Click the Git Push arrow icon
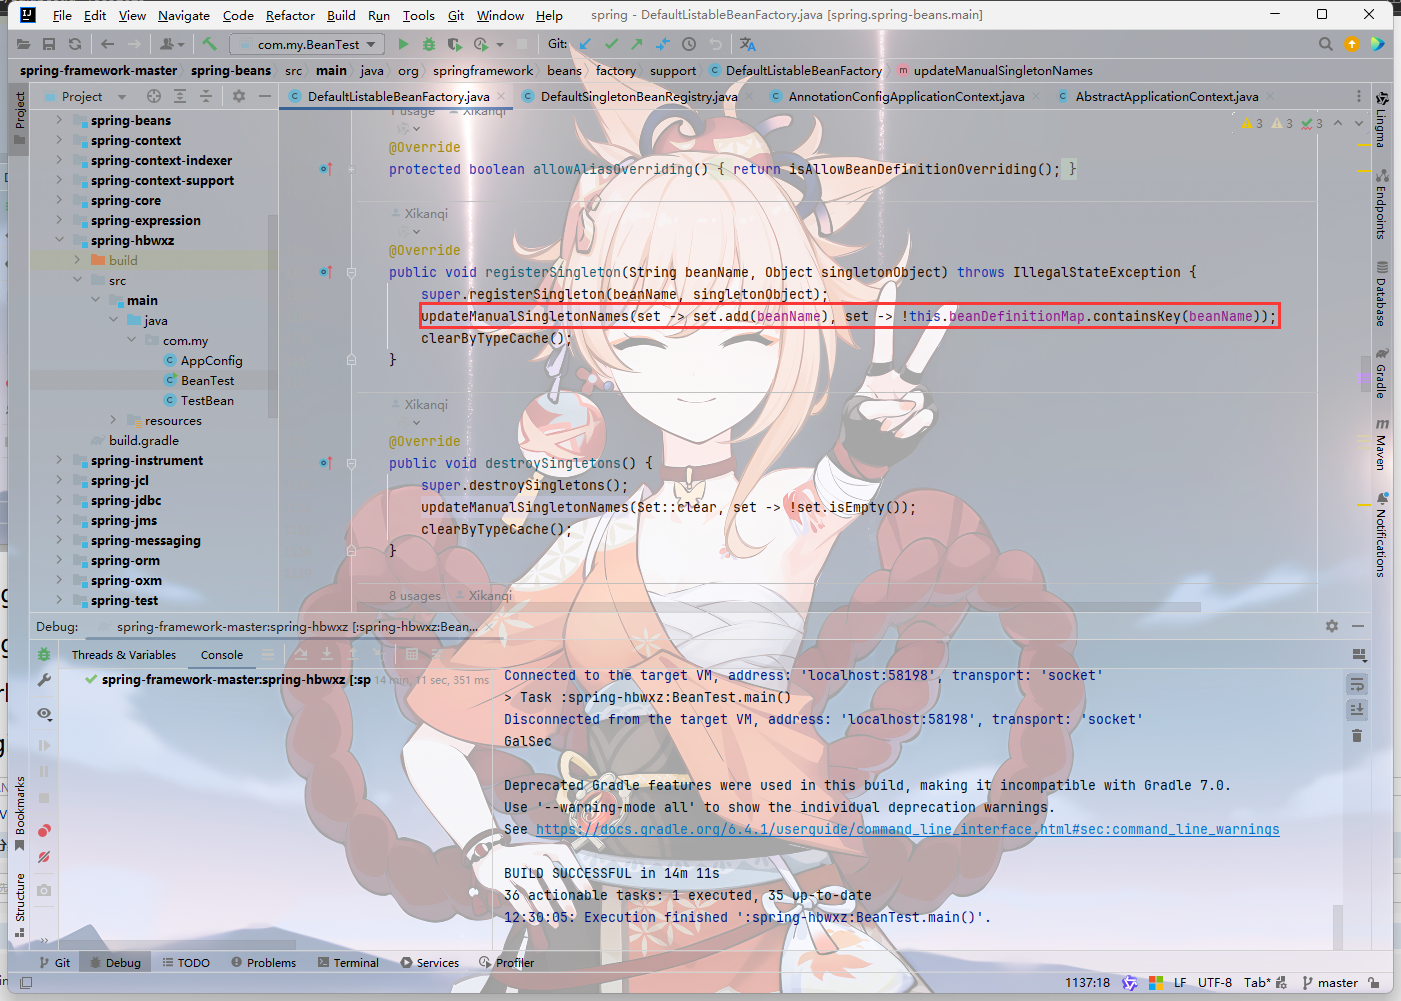 (637, 44)
